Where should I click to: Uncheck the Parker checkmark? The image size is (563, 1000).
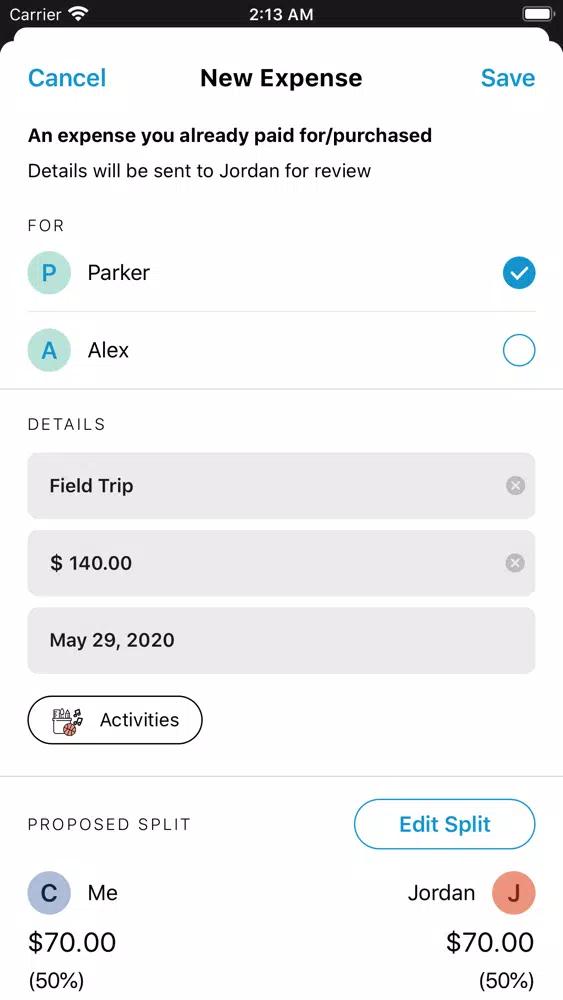pos(519,273)
